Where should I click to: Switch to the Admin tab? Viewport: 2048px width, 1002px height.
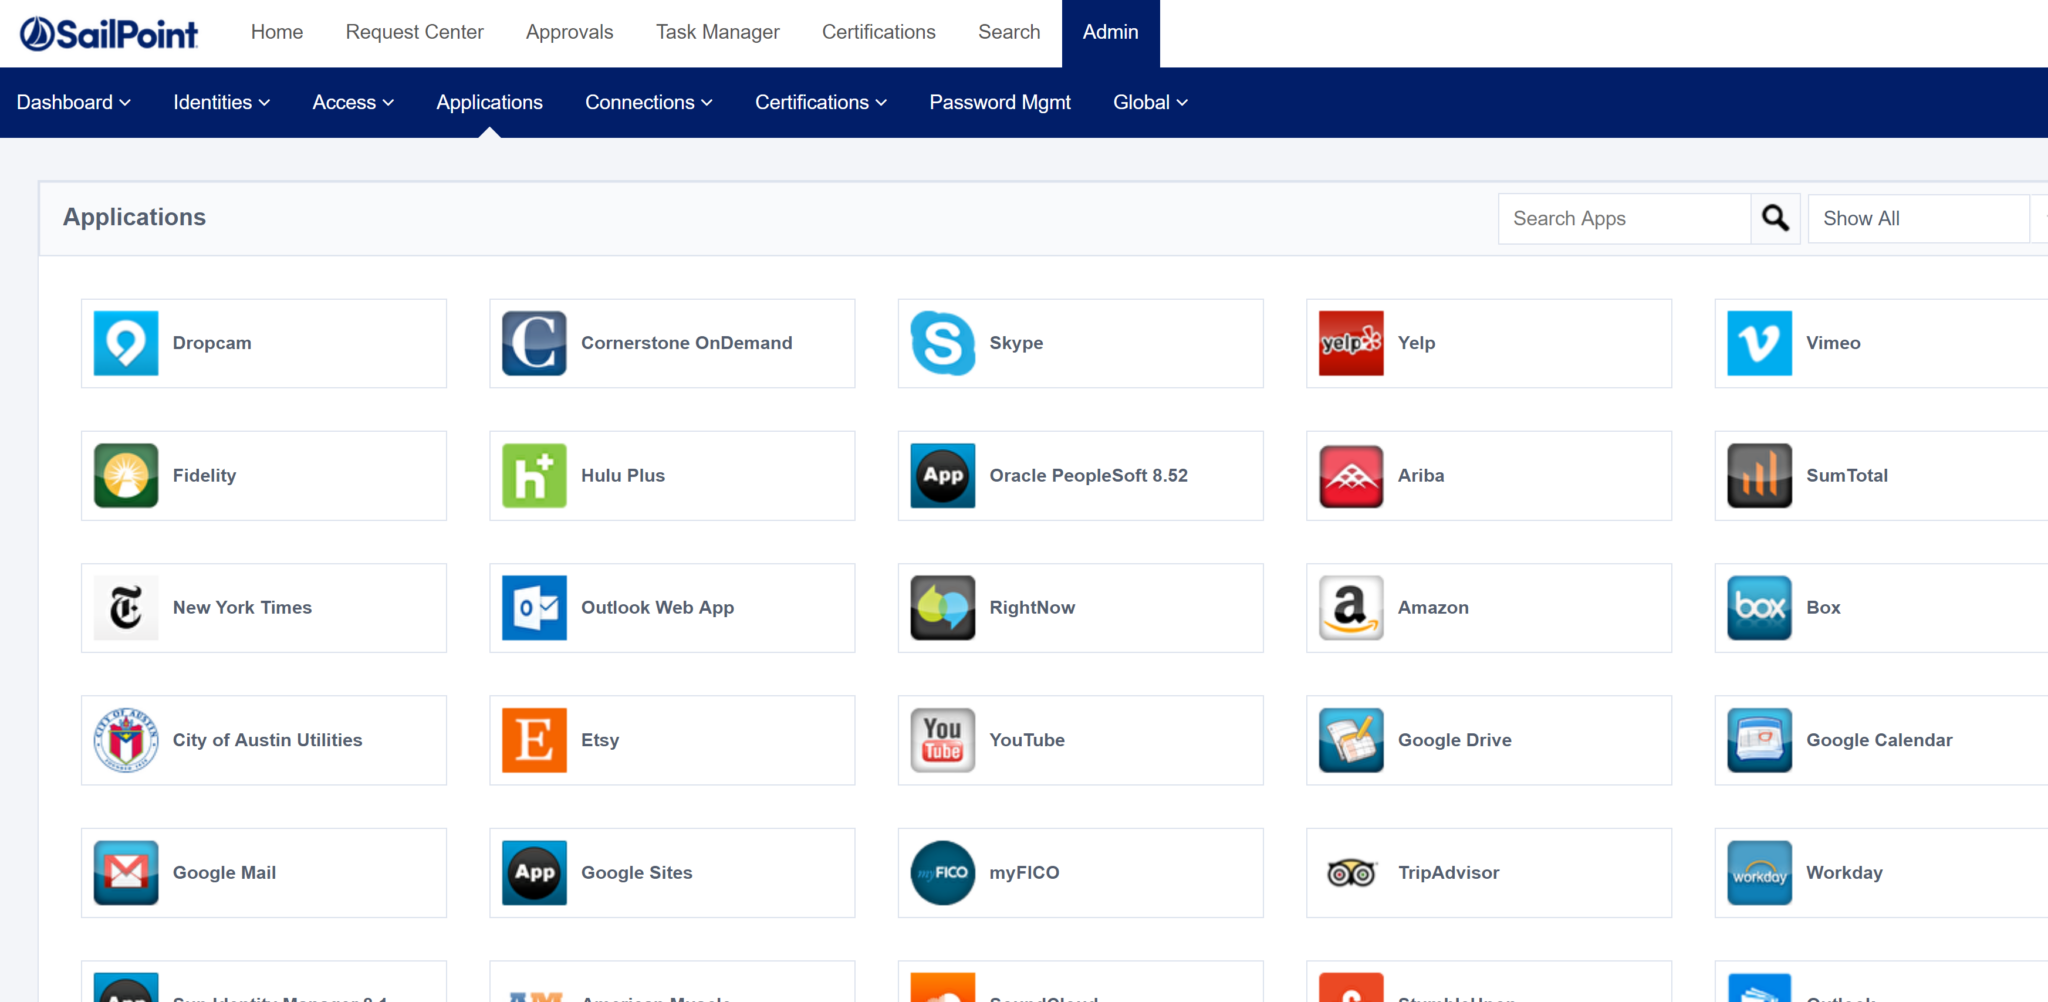1110,32
